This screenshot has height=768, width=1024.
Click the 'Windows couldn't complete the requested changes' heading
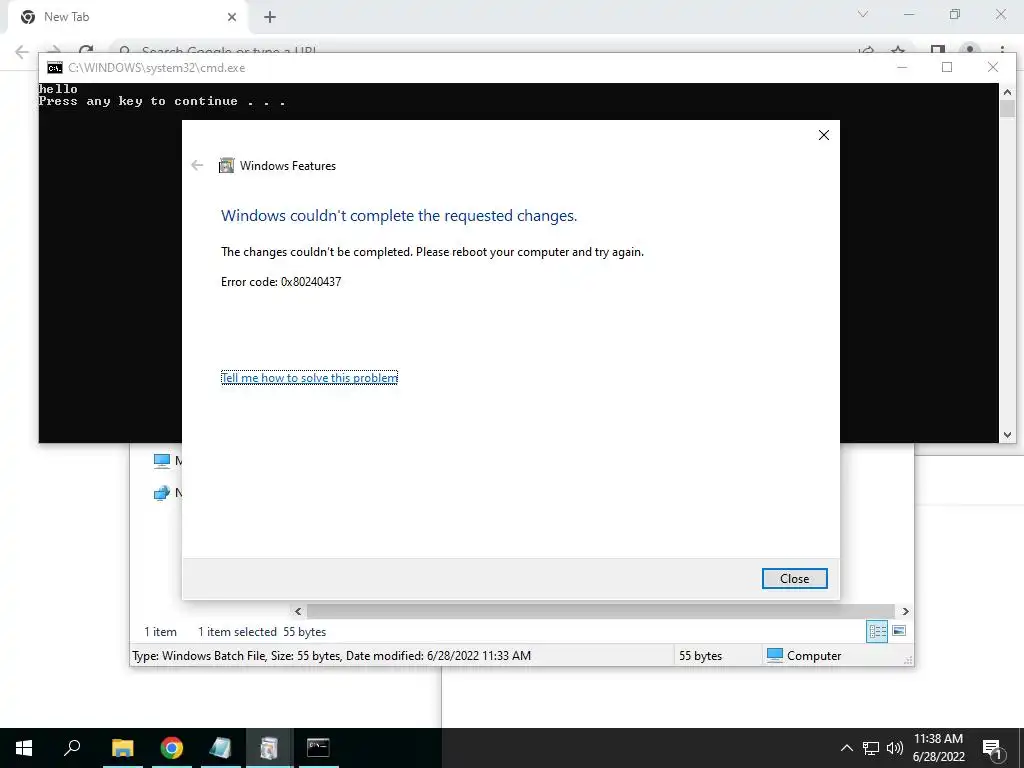pyautogui.click(x=399, y=216)
